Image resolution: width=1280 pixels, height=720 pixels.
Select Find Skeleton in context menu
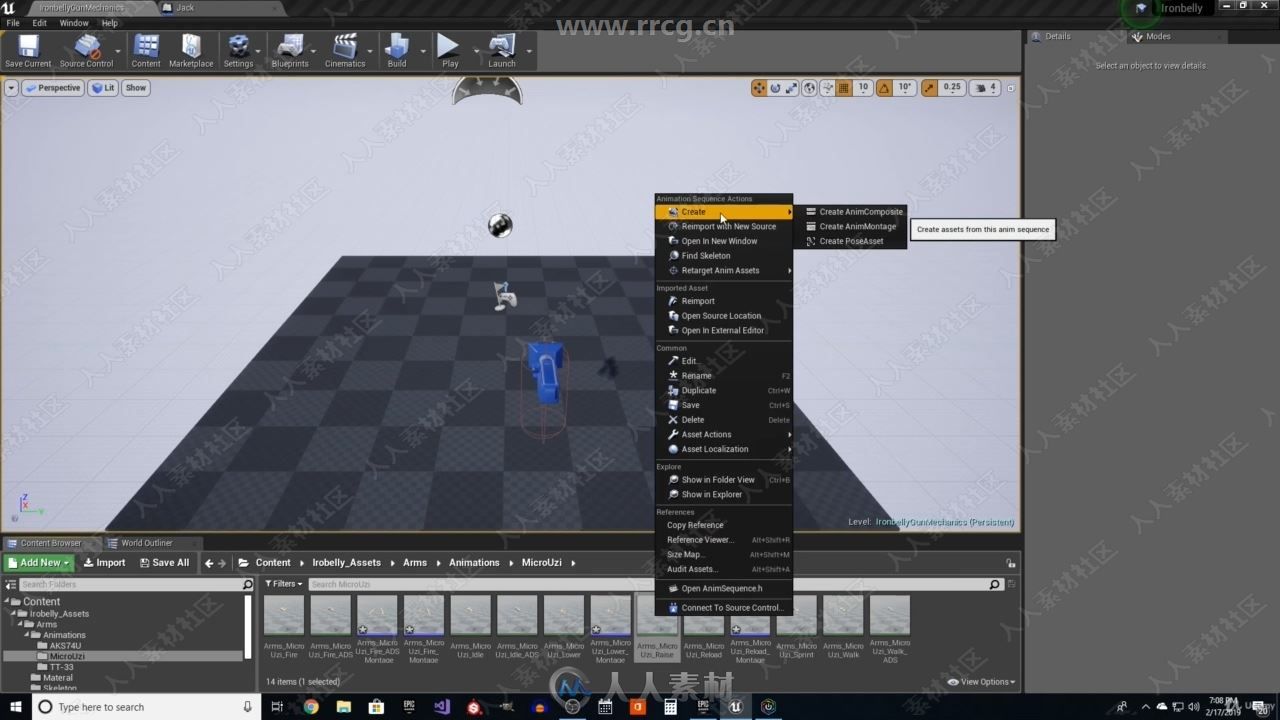click(723, 256)
